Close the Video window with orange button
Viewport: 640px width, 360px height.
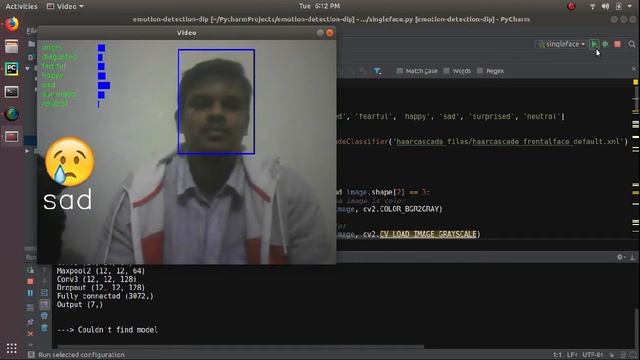click(x=330, y=33)
